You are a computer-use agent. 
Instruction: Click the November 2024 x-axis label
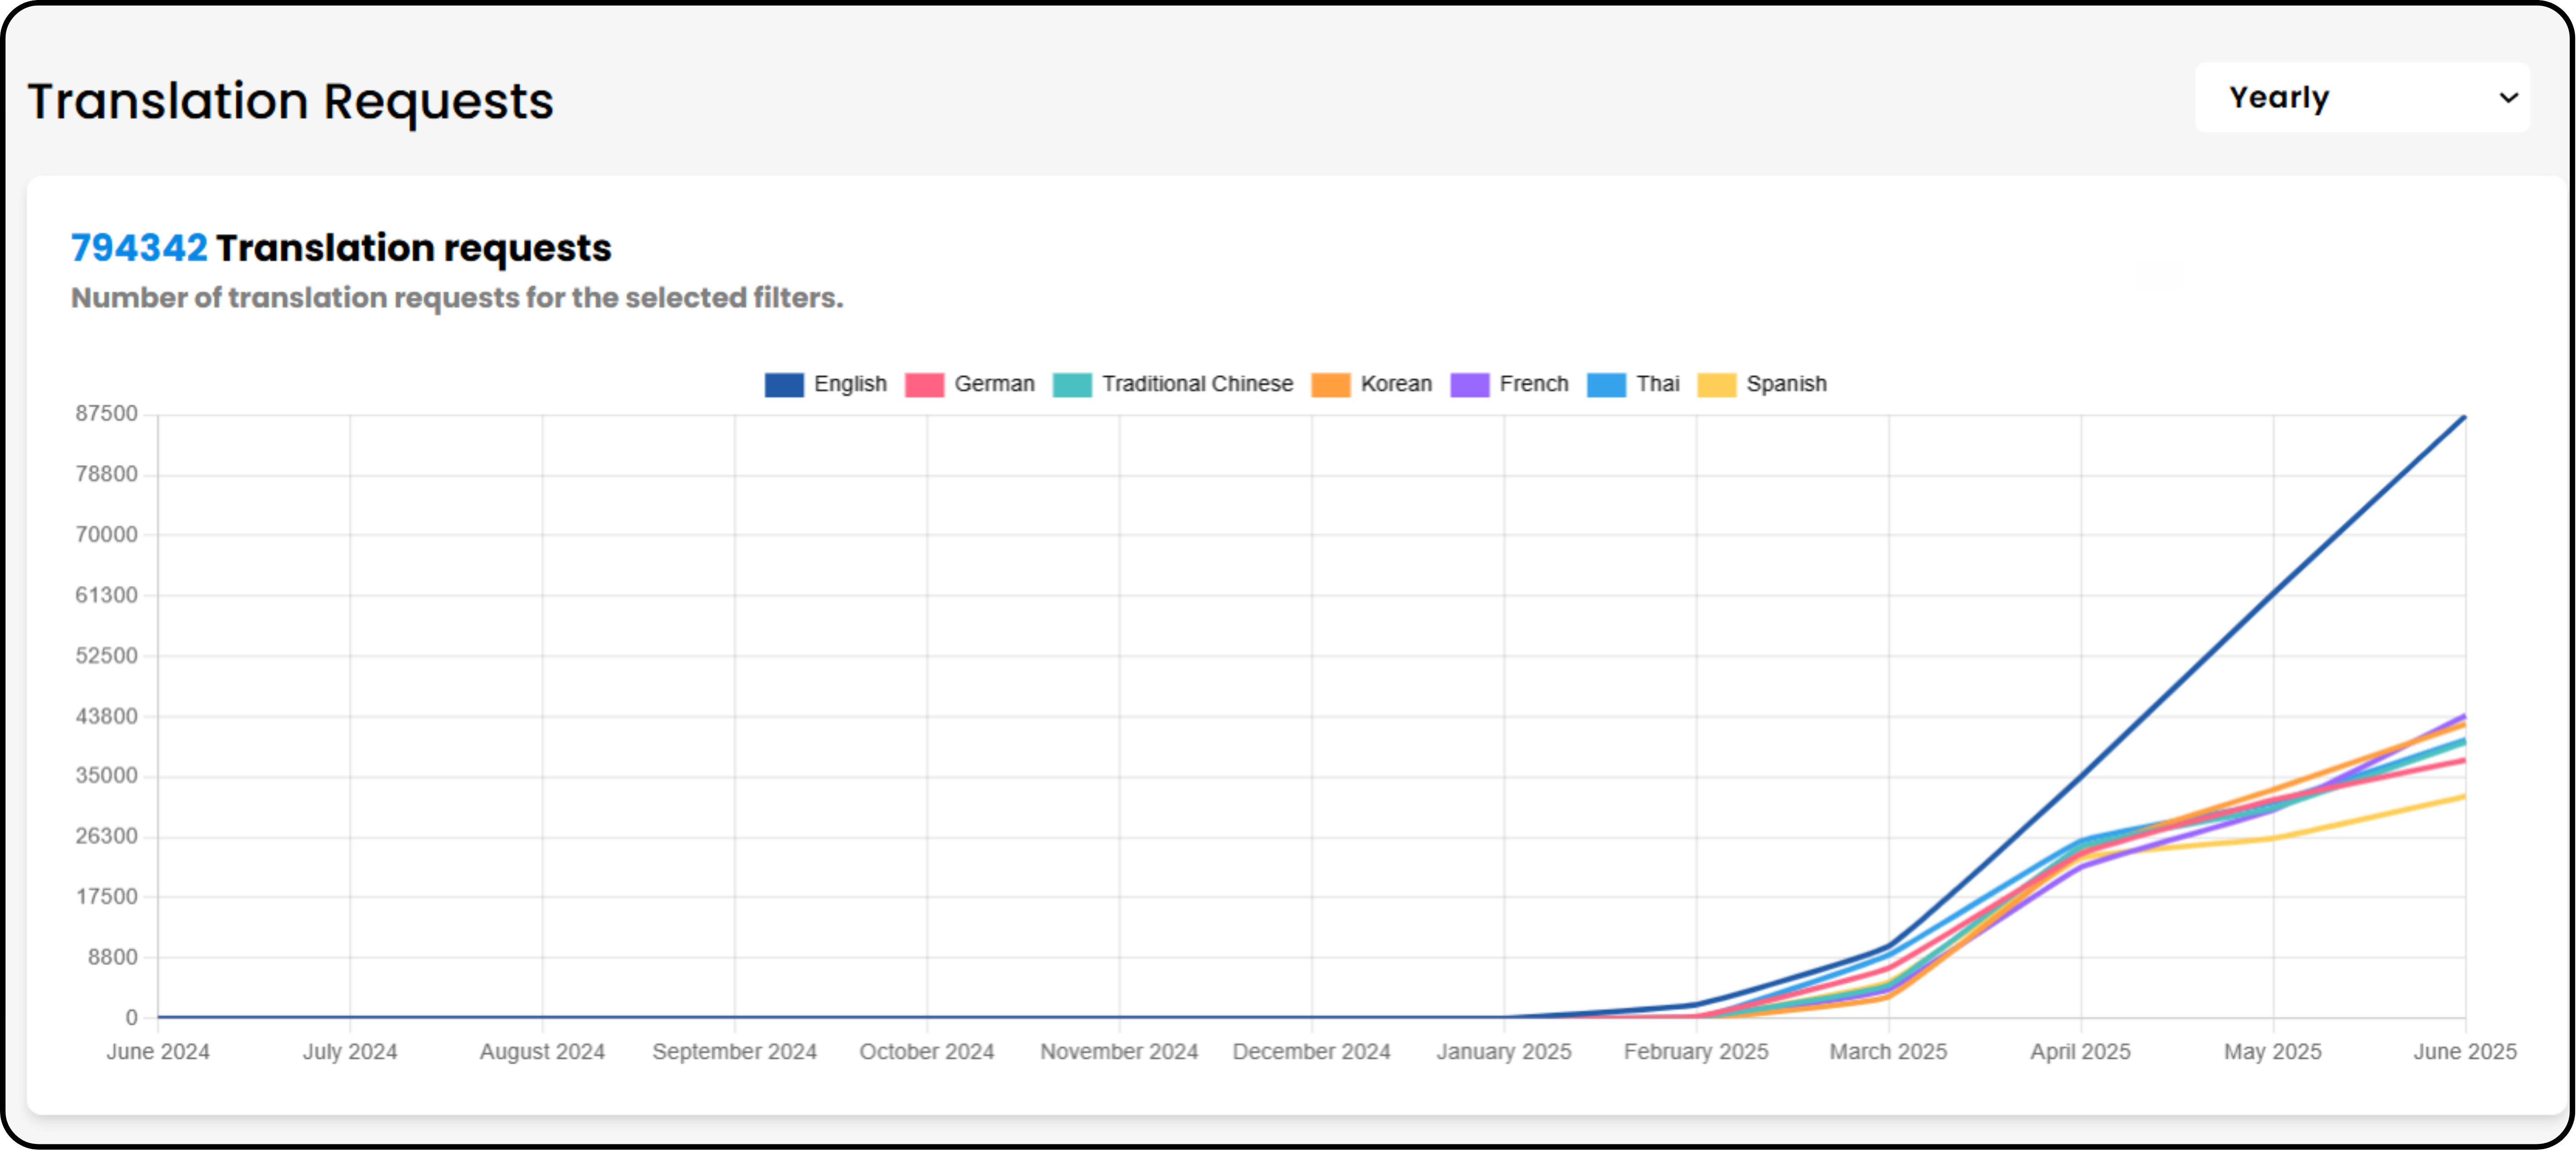(x=1119, y=1051)
